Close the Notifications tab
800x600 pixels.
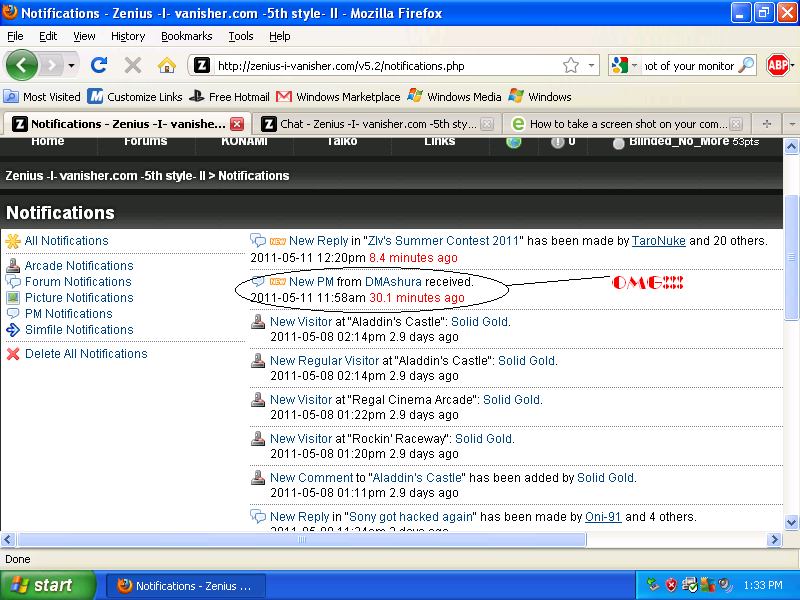click(237, 124)
